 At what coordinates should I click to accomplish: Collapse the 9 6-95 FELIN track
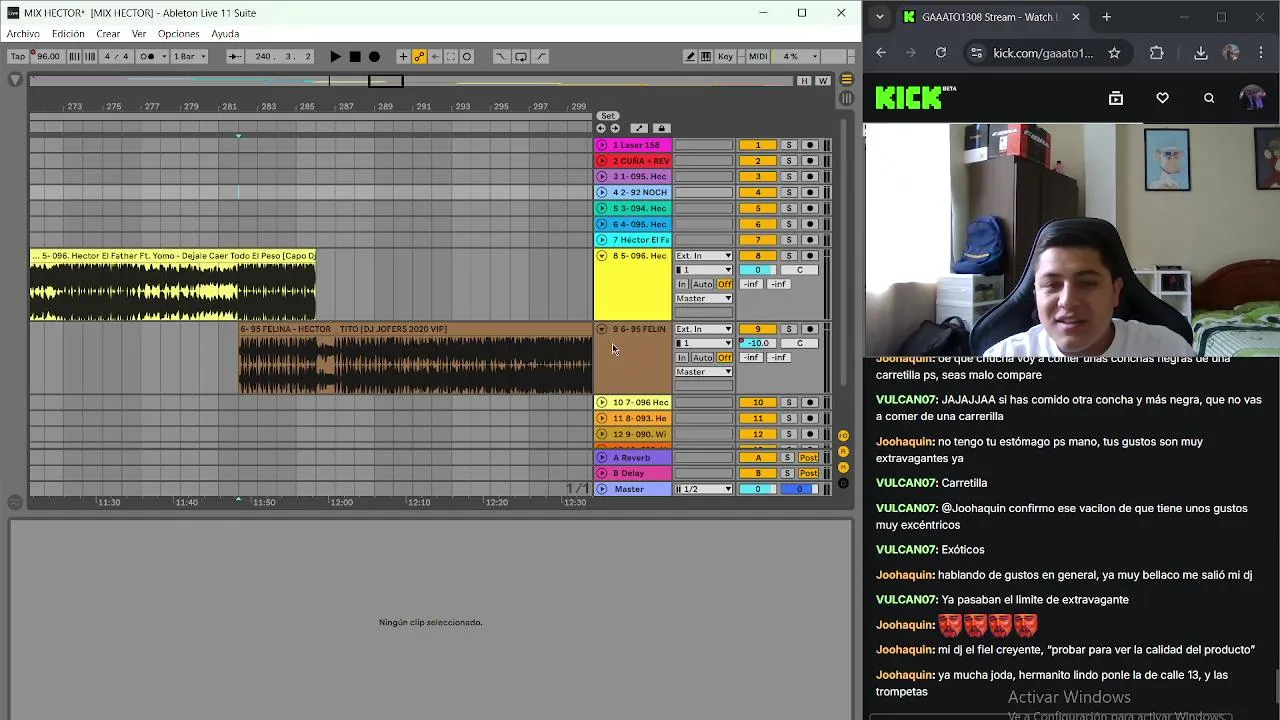click(x=602, y=329)
